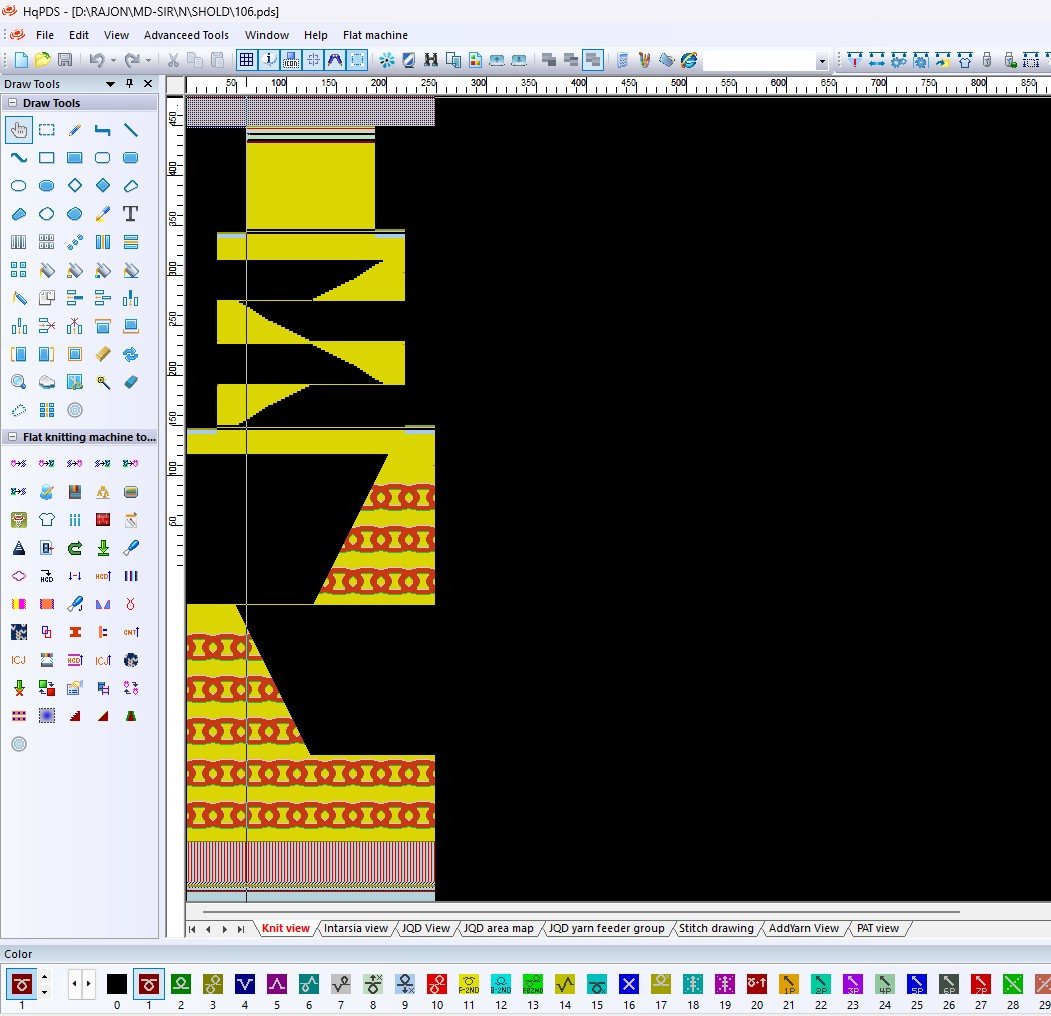Activate the magnifier zoom tool
Viewport: 1051px width, 1016px height.
pos(18,382)
